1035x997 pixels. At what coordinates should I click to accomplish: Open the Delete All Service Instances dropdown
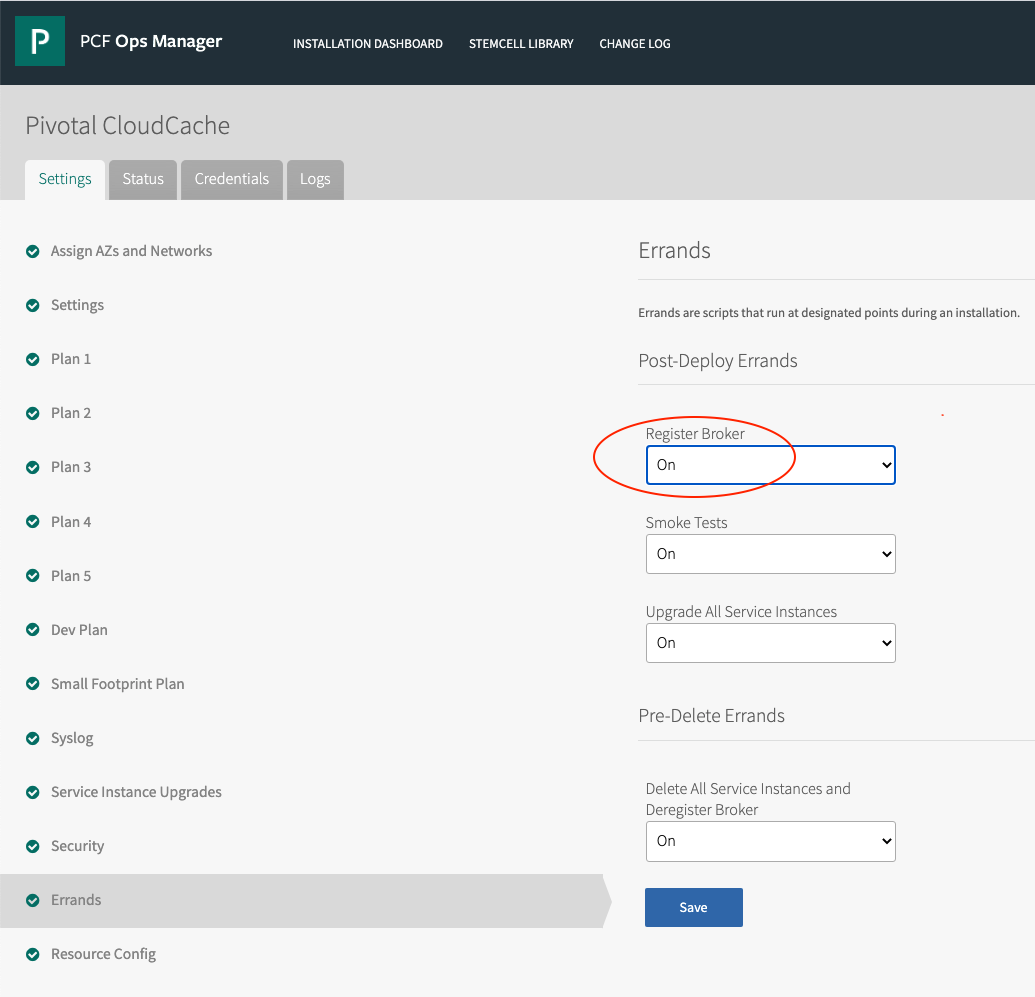click(770, 841)
